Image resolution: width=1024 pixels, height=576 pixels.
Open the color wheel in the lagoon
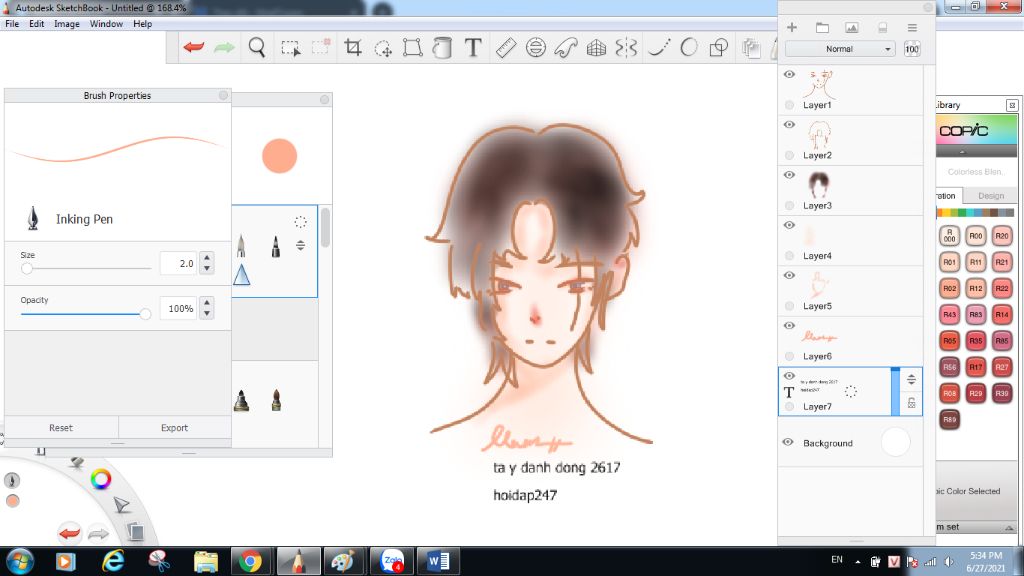click(x=101, y=479)
